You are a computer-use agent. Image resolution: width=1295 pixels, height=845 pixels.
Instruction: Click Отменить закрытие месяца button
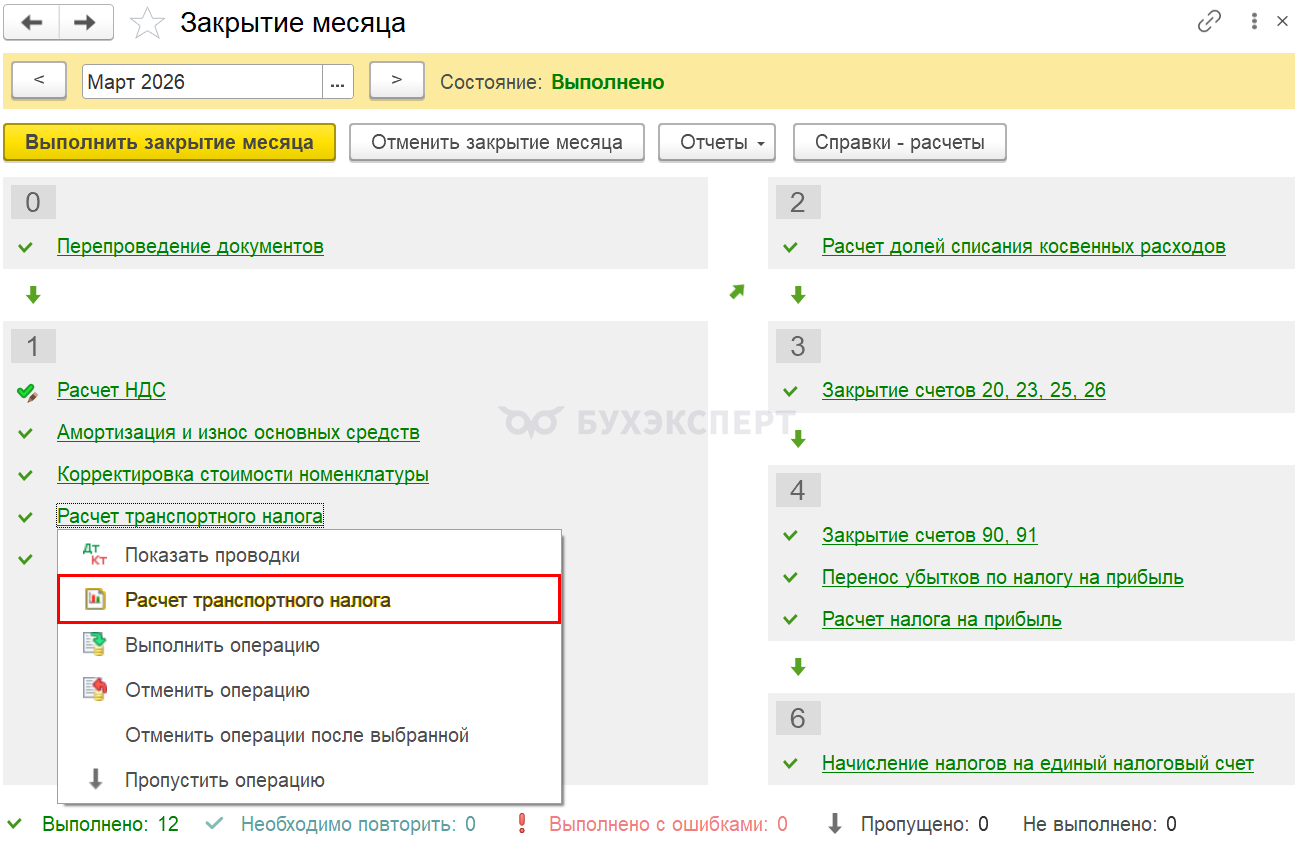497,142
